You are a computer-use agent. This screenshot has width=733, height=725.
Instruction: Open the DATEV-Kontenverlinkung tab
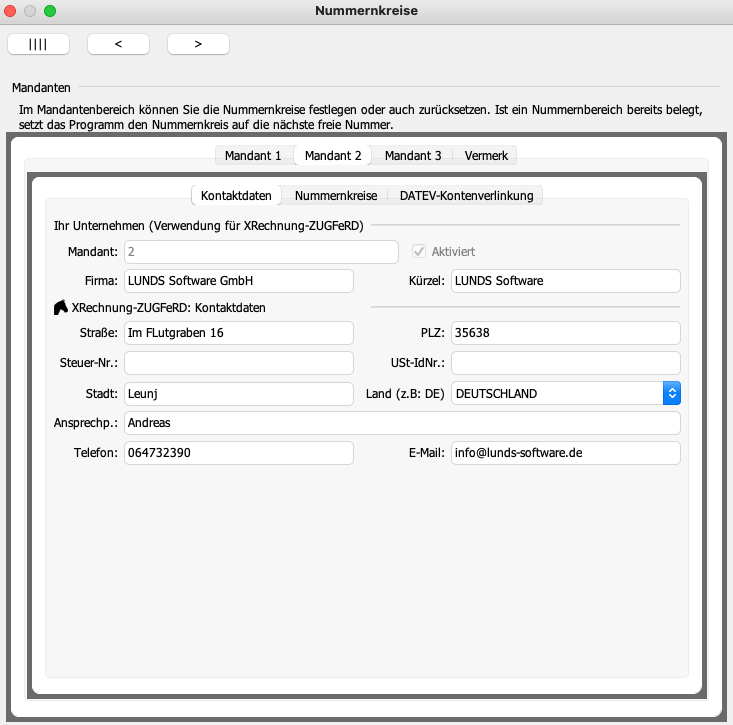[466, 196]
